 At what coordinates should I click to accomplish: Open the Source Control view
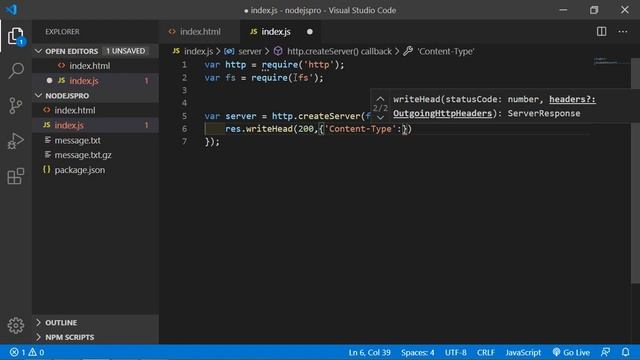tap(16, 106)
